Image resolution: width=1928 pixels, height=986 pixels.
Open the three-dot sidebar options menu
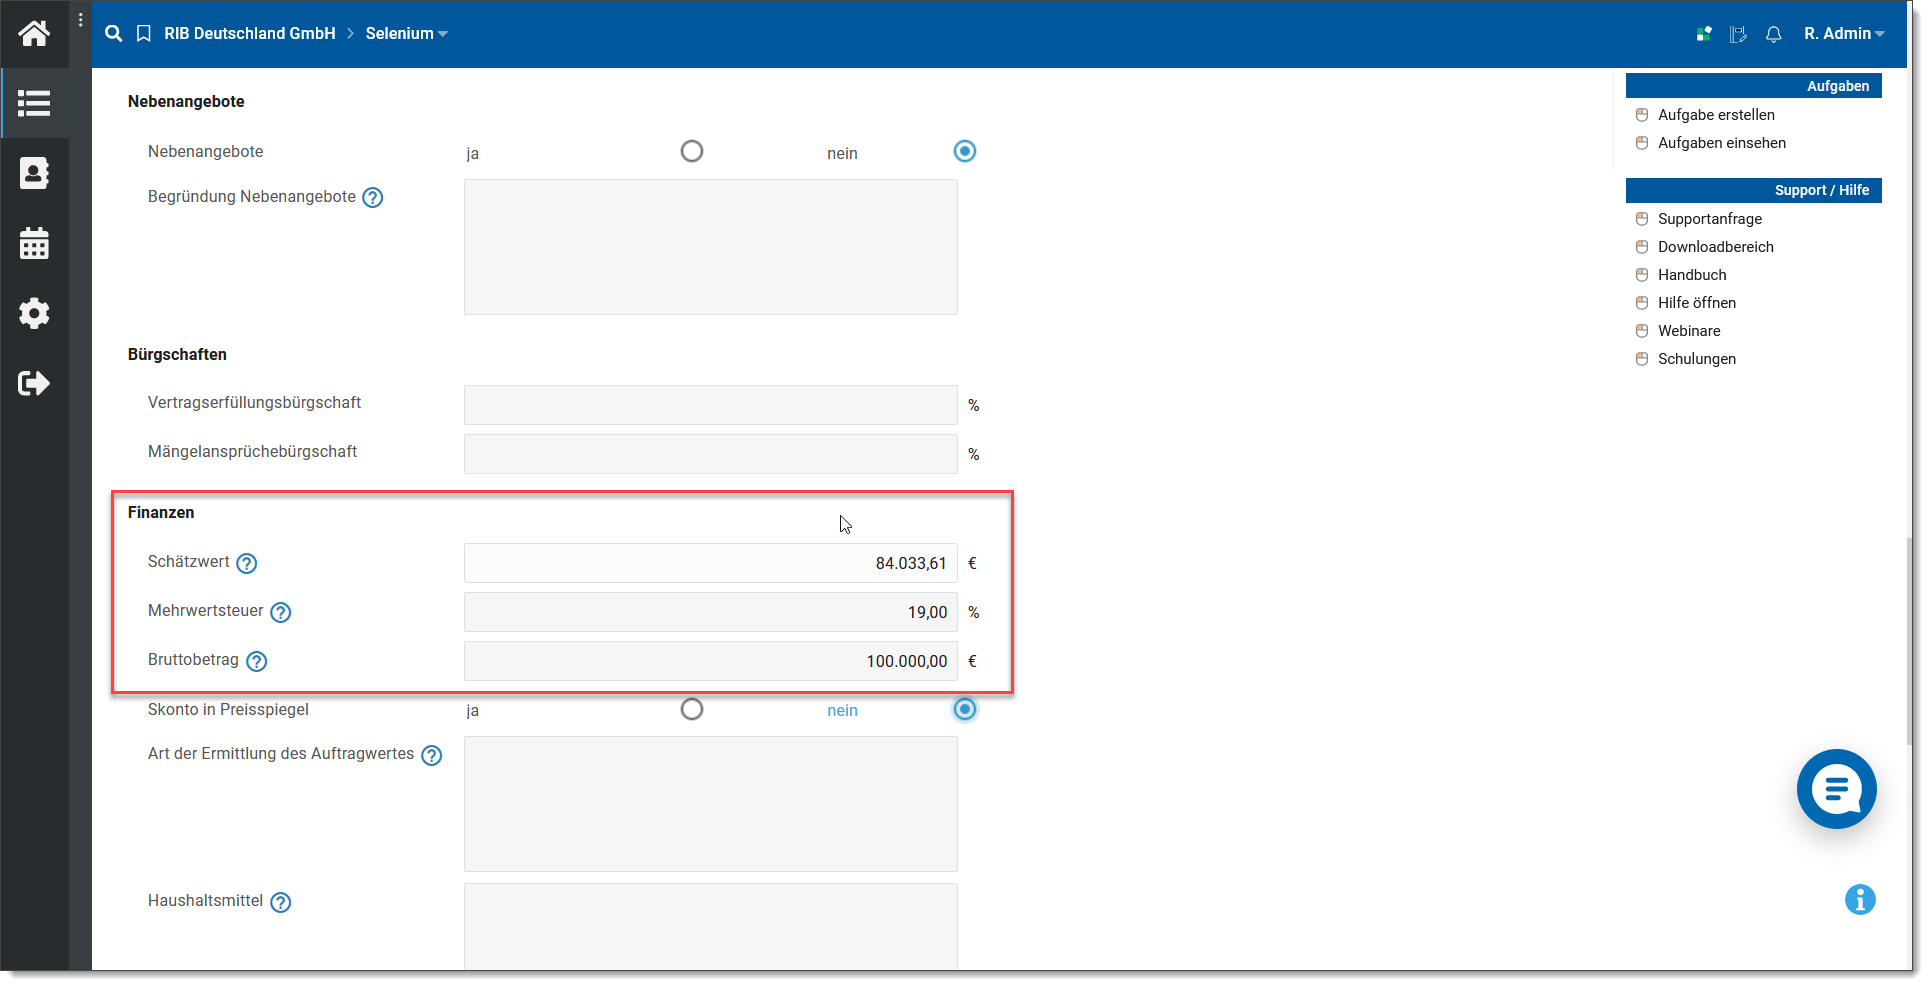(81, 20)
